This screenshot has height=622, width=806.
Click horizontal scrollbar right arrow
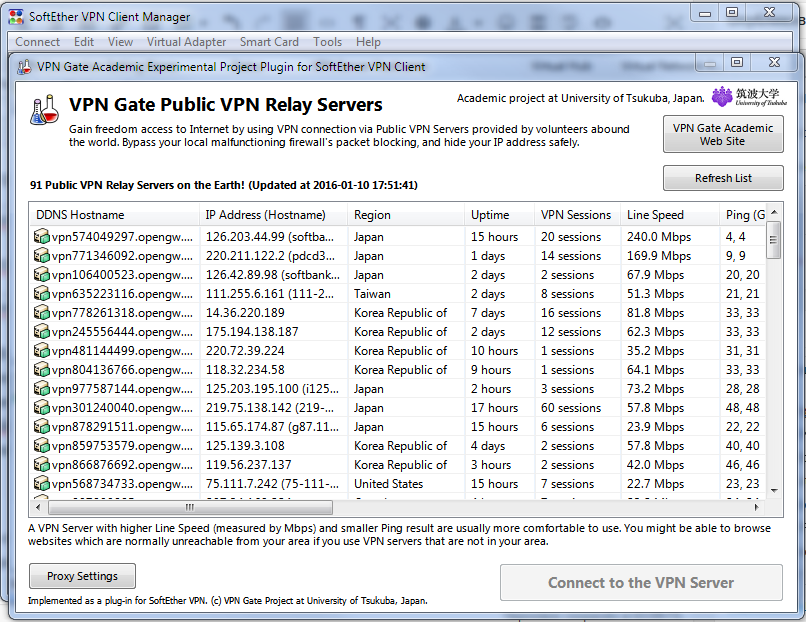click(756, 507)
